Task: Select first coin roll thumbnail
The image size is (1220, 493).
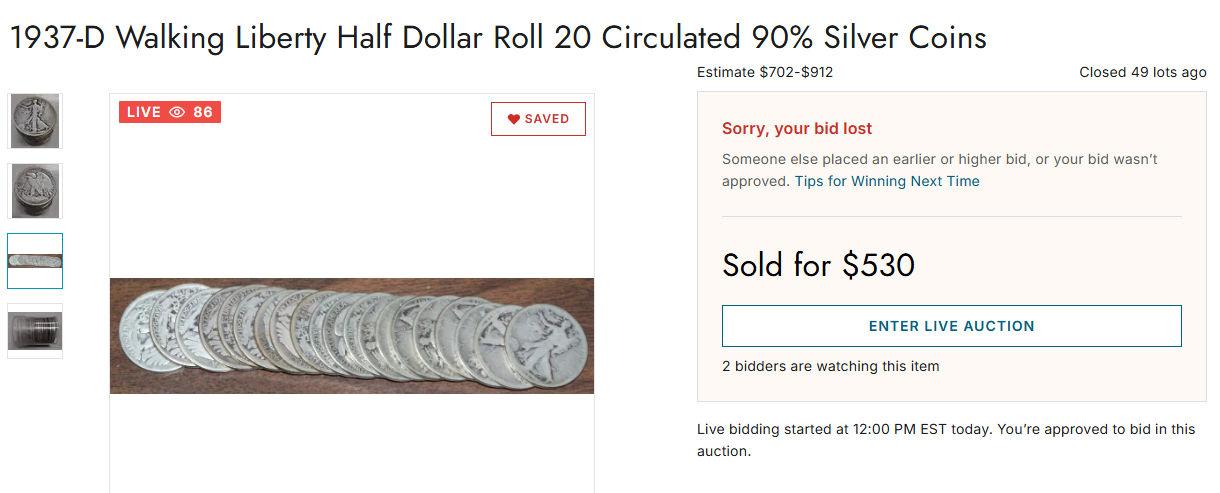Action: tap(35, 121)
